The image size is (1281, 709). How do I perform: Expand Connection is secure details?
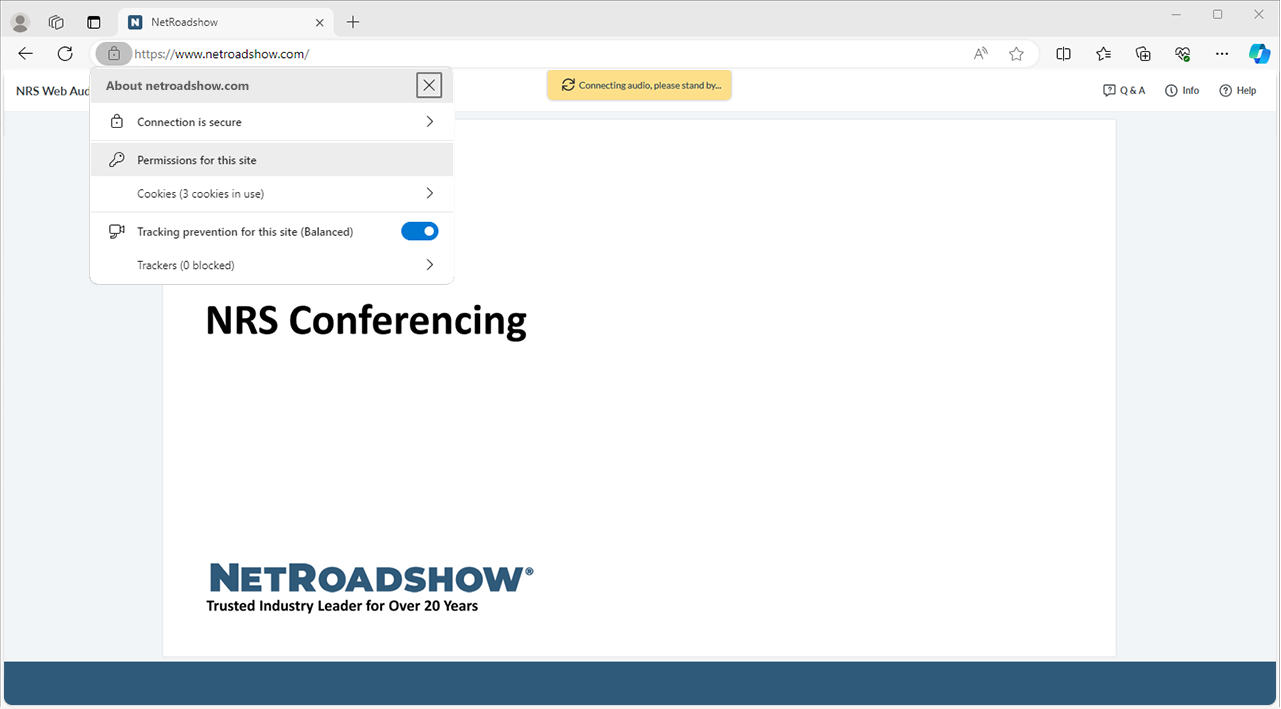272,121
